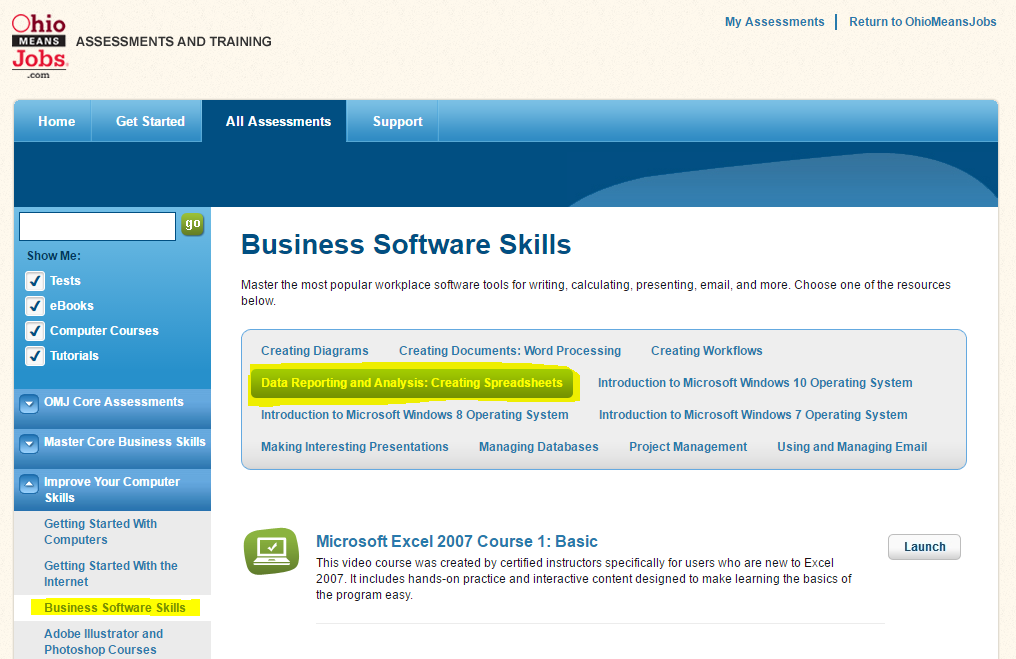Viewport: 1016px width, 659px height.
Task: Uncheck the eBooks checkbox
Action: 35,306
